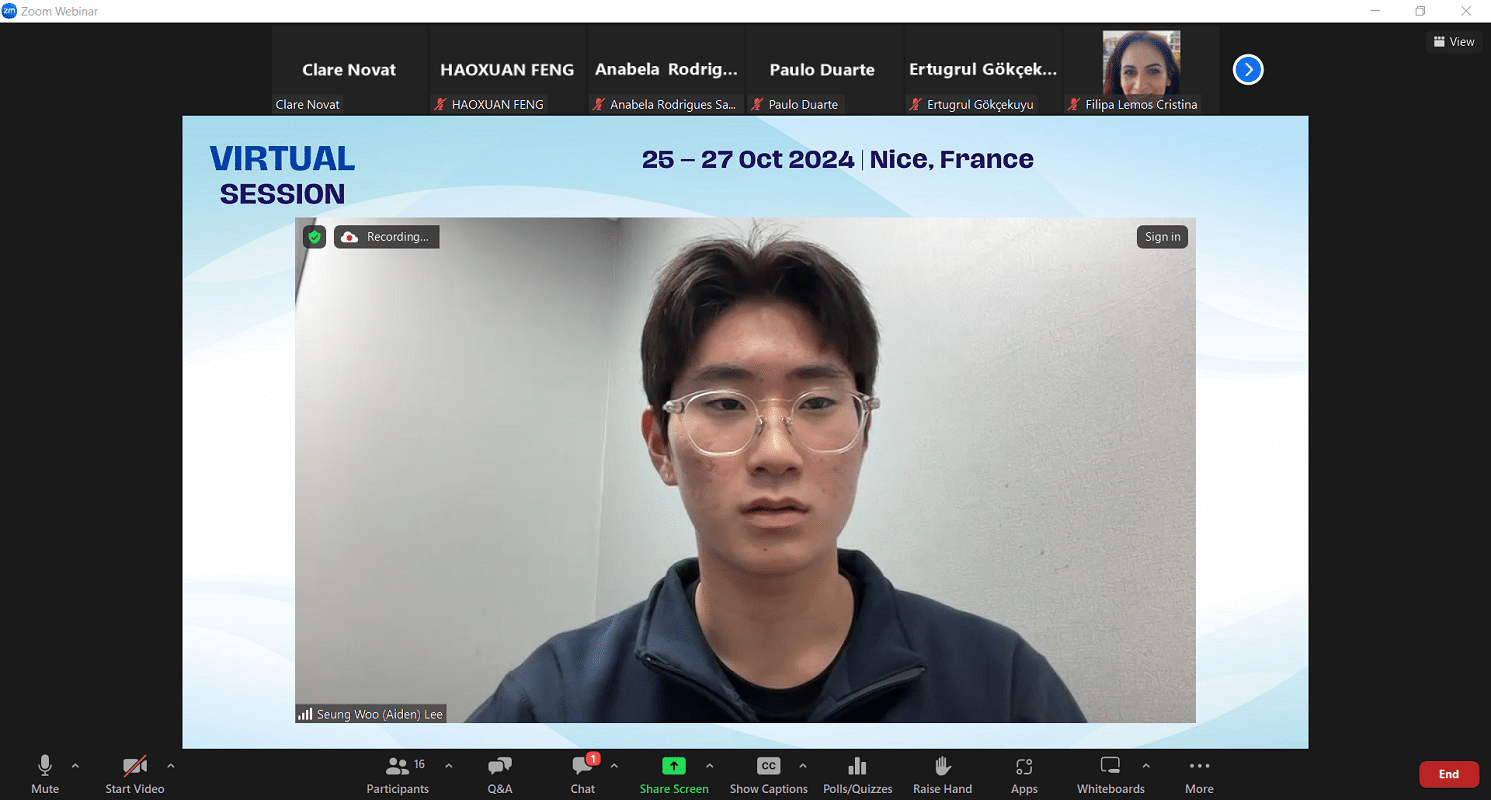Viewport: 1491px width, 800px height.
Task: Start Video with the camera toggle
Action: pos(135,774)
